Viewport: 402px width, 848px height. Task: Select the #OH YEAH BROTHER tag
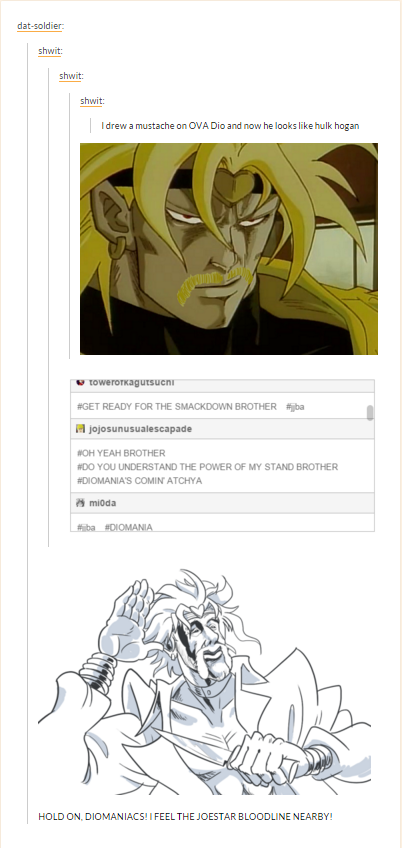121,453
